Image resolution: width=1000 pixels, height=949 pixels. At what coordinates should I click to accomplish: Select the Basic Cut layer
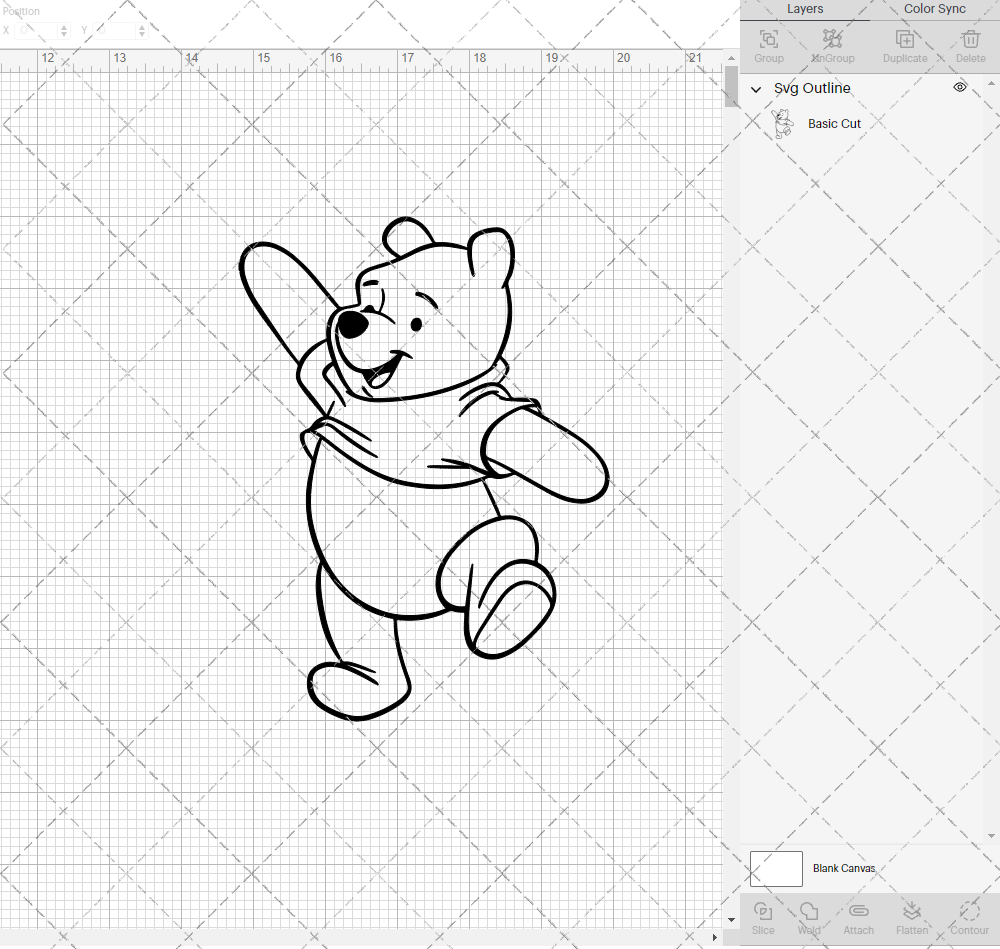834,123
